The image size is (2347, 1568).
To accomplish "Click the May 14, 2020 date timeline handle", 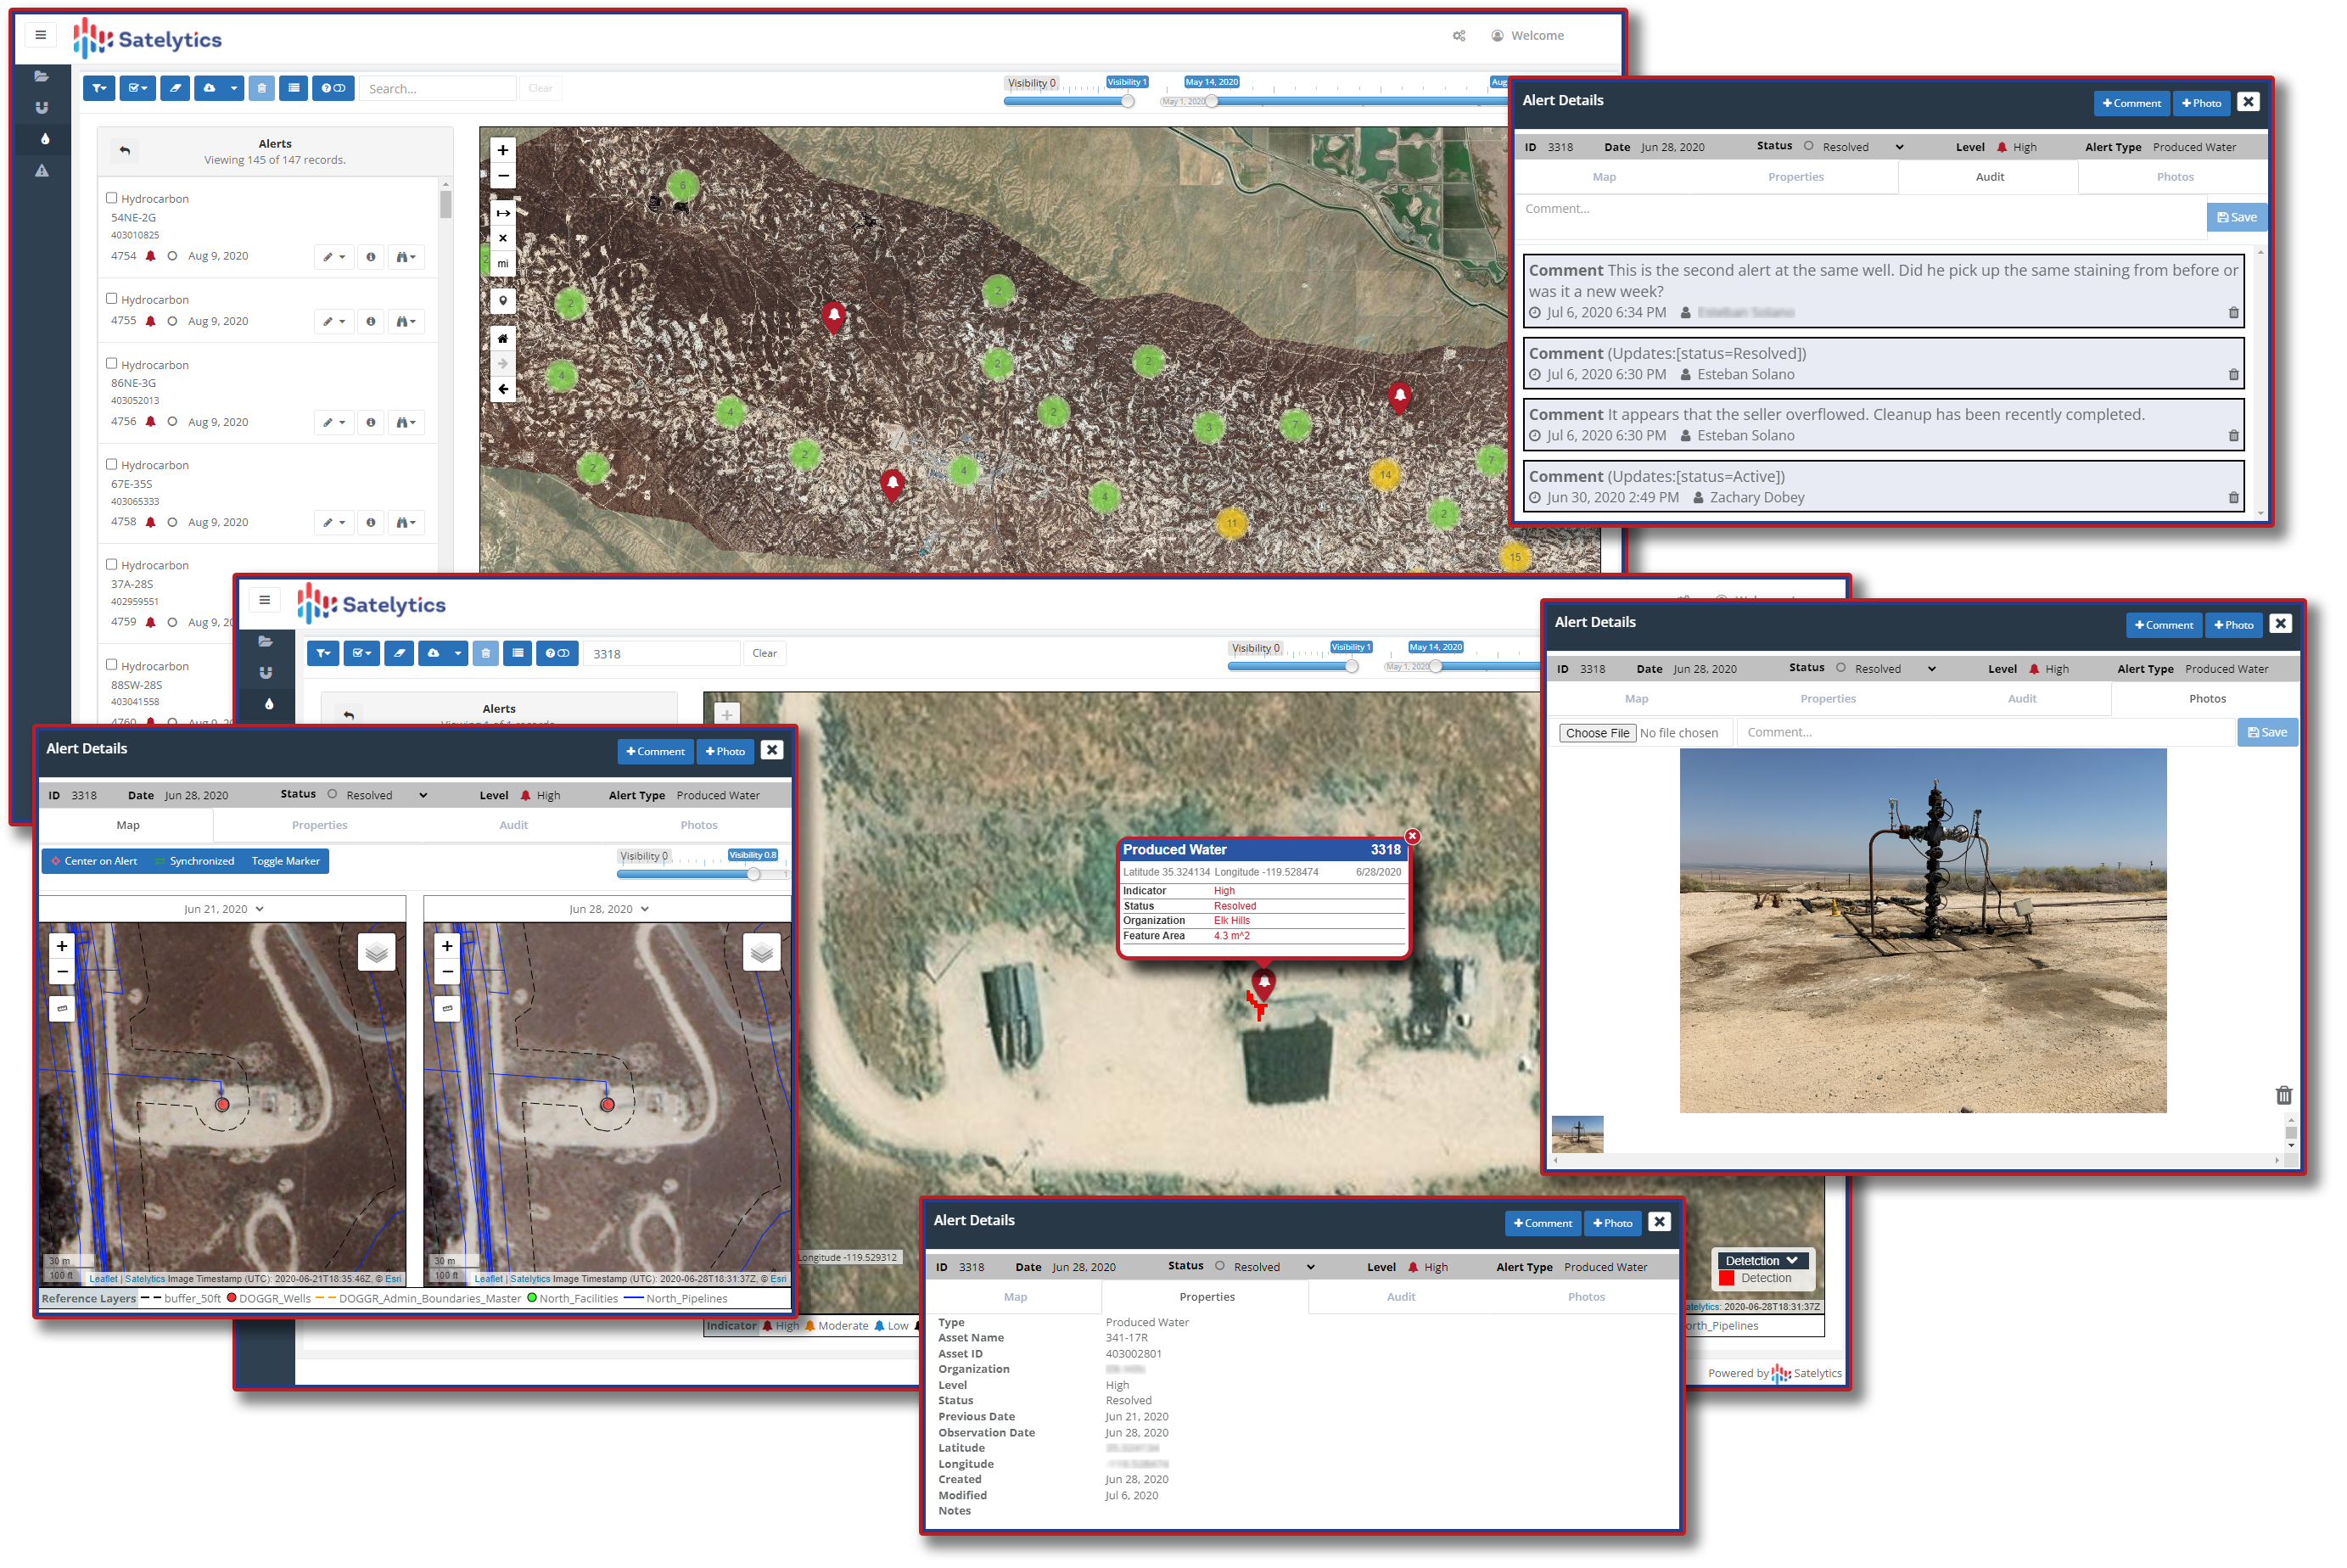I will click(x=1211, y=101).
